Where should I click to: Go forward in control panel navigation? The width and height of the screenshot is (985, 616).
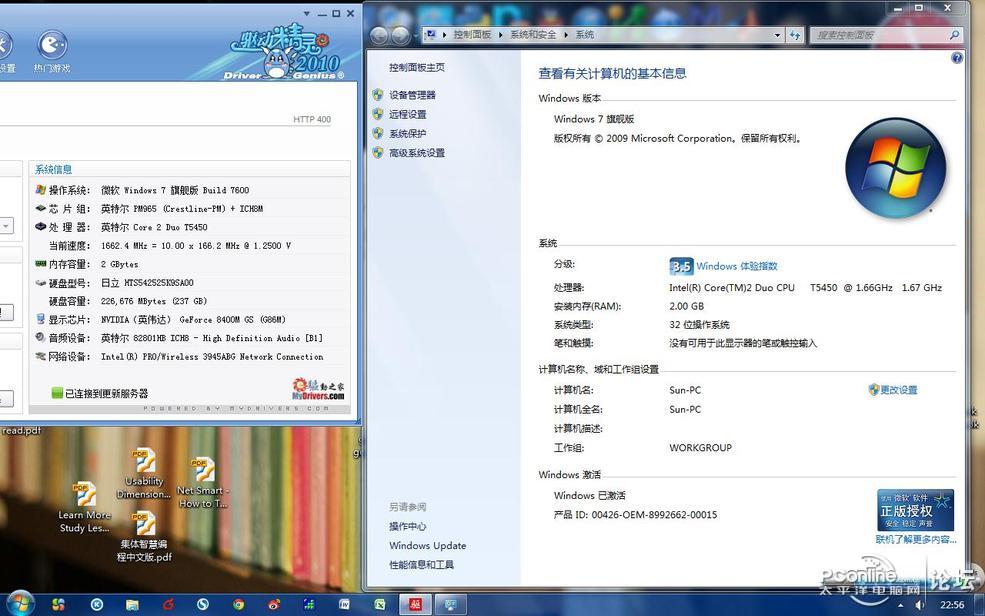[401, 36]
